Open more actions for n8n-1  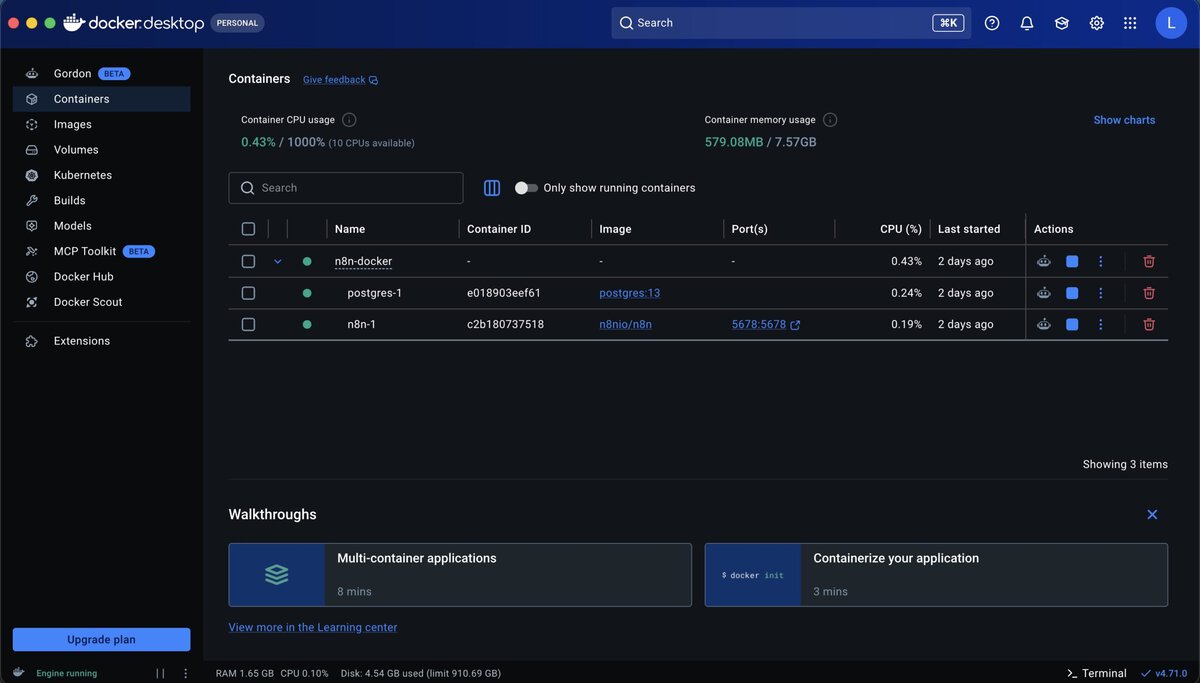coord(1100,324)
